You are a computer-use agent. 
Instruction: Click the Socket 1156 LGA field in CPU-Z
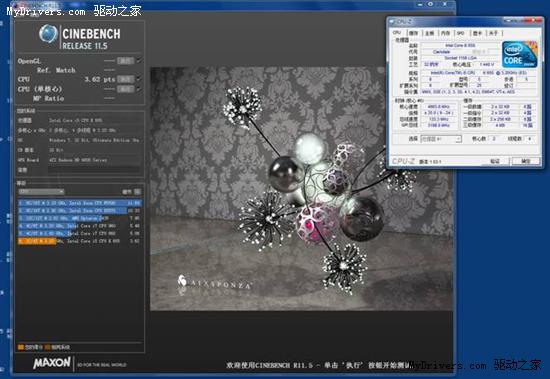[x=460, y=58]
